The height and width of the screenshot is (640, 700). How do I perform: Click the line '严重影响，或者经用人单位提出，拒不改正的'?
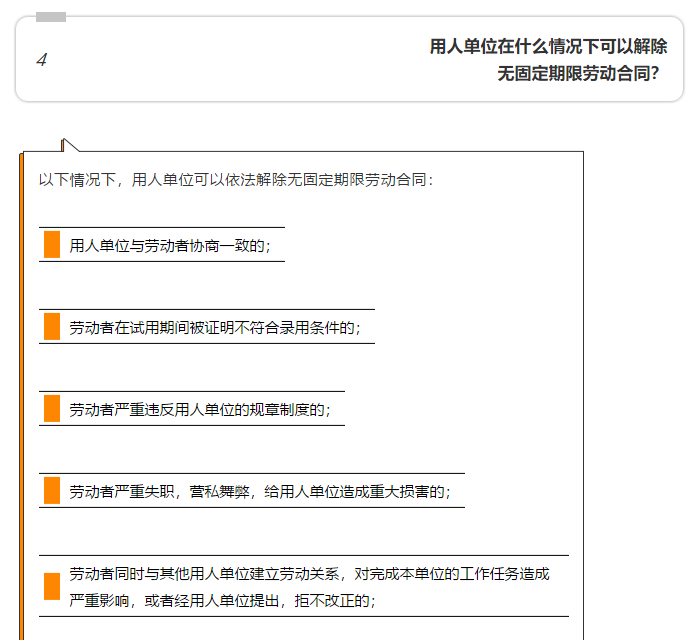click(x=222, y=601)
